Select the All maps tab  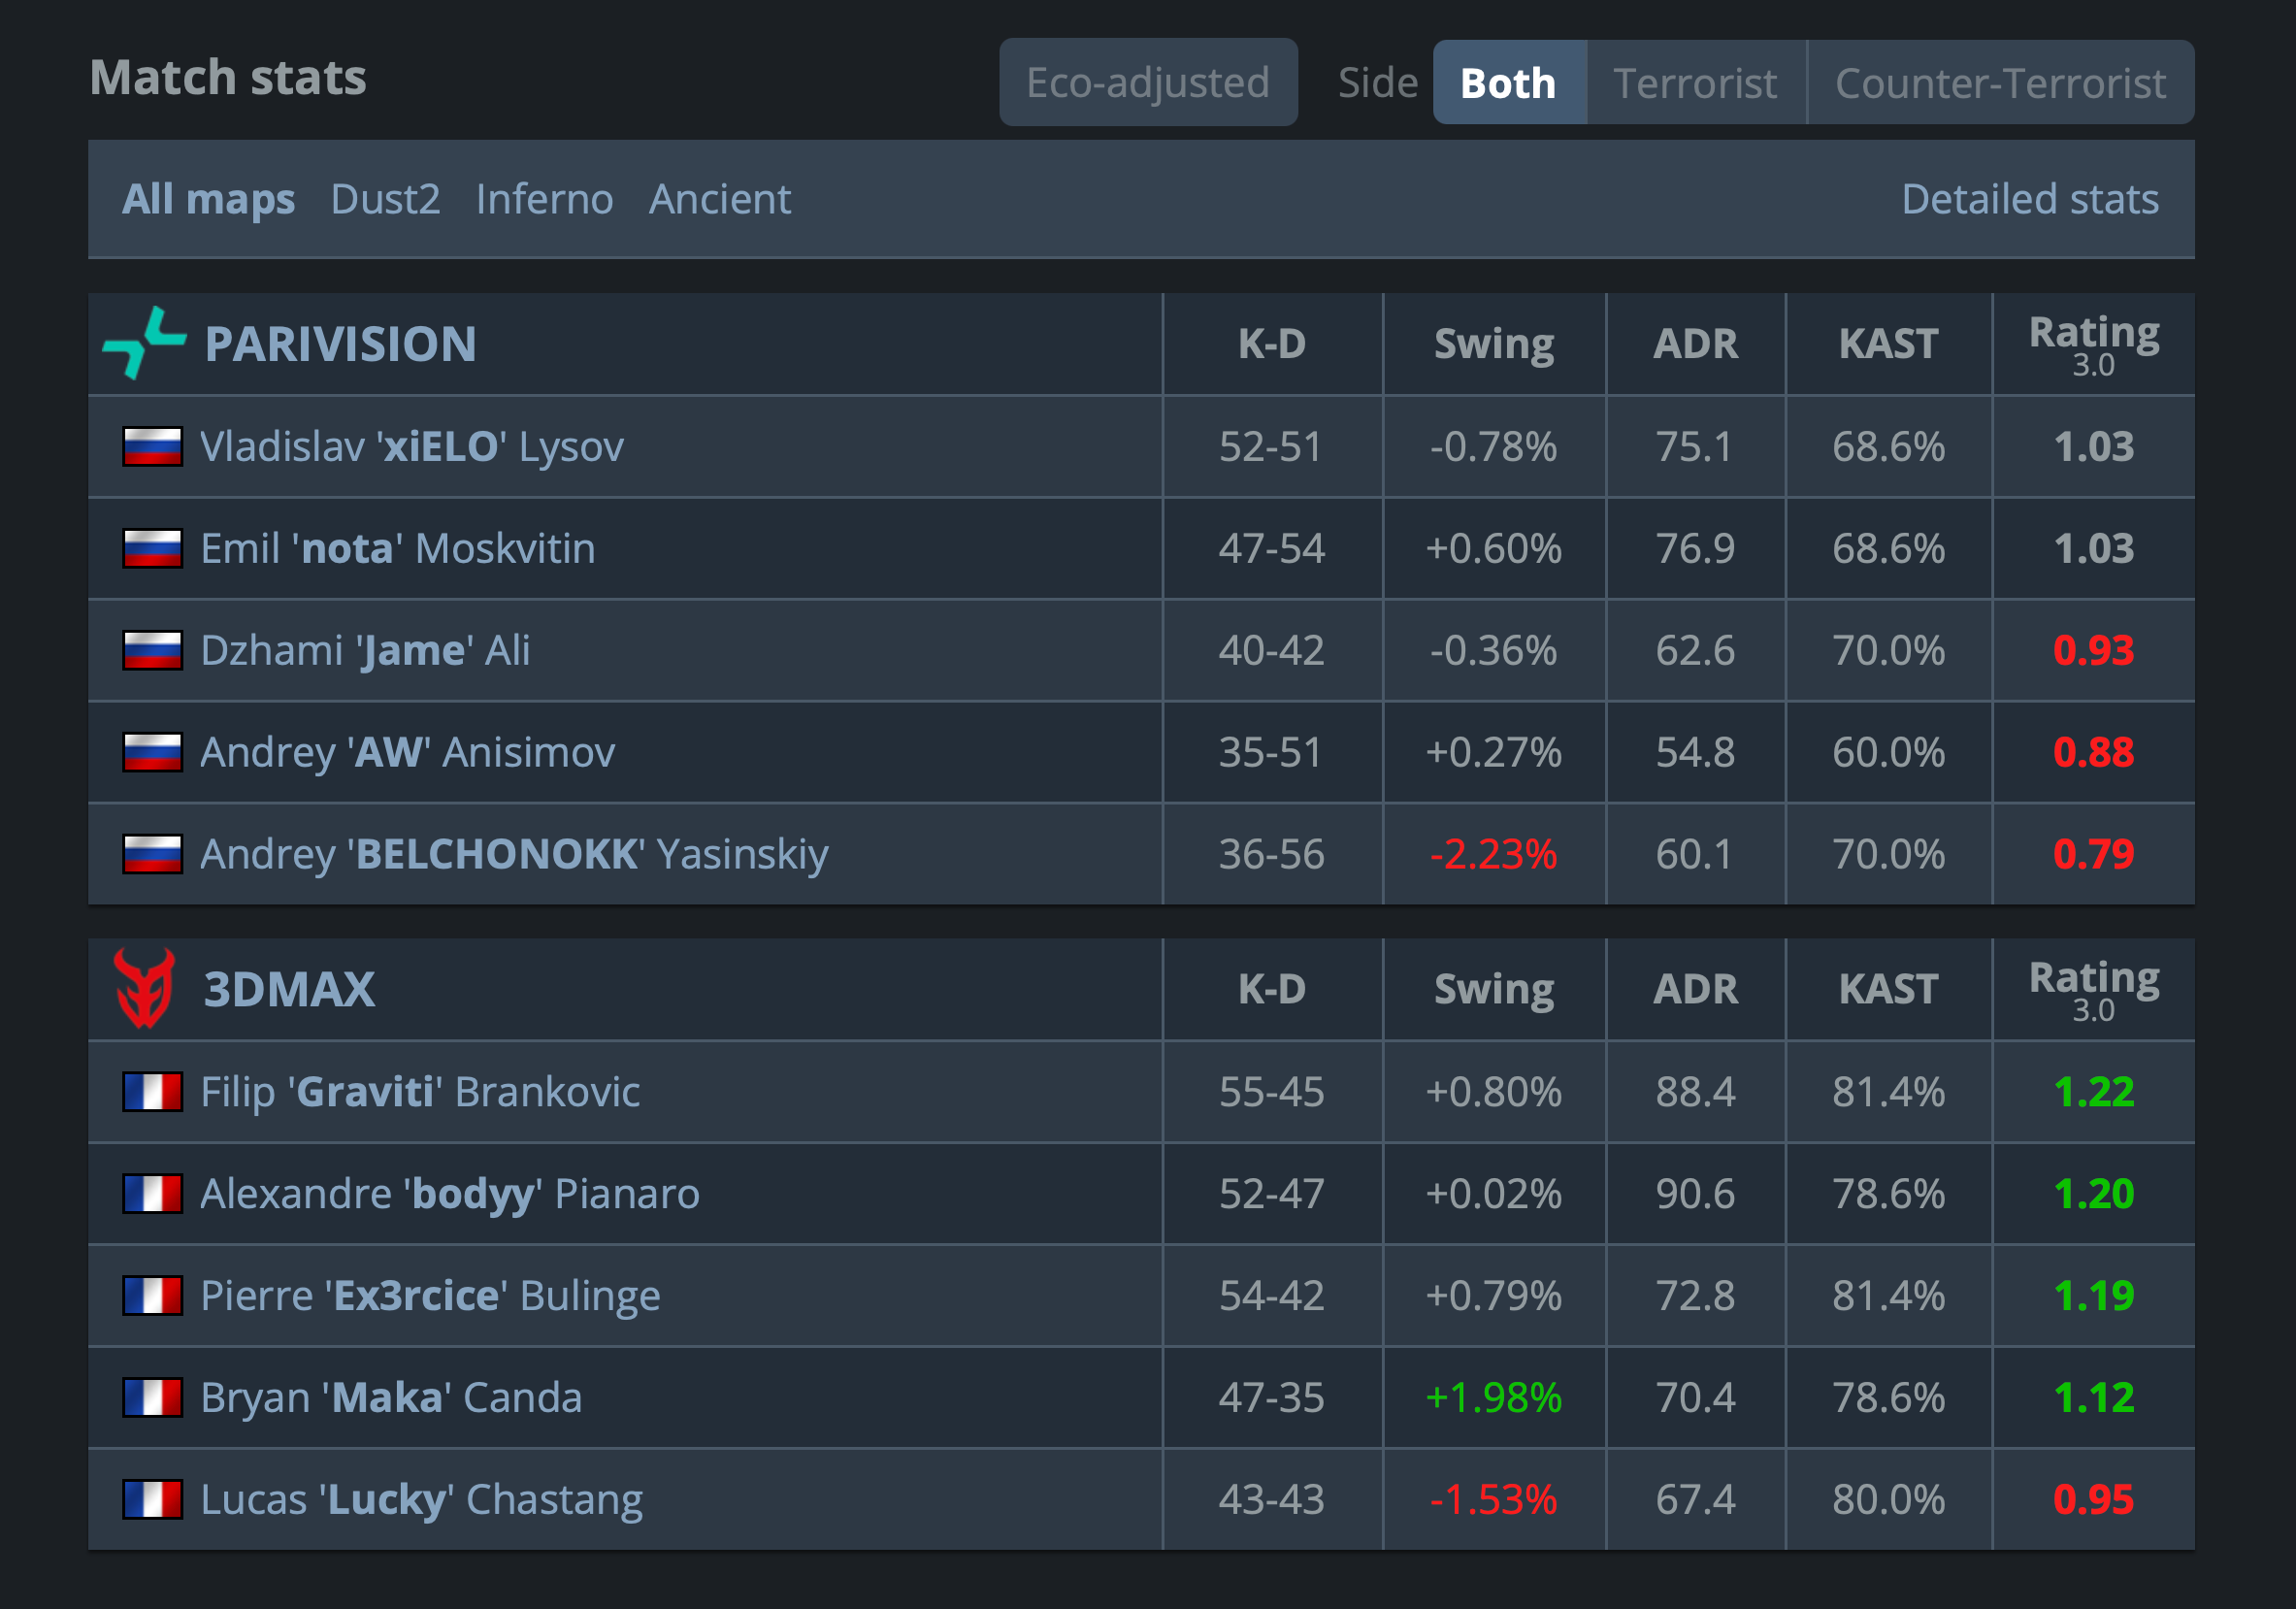tap(208, 199)
